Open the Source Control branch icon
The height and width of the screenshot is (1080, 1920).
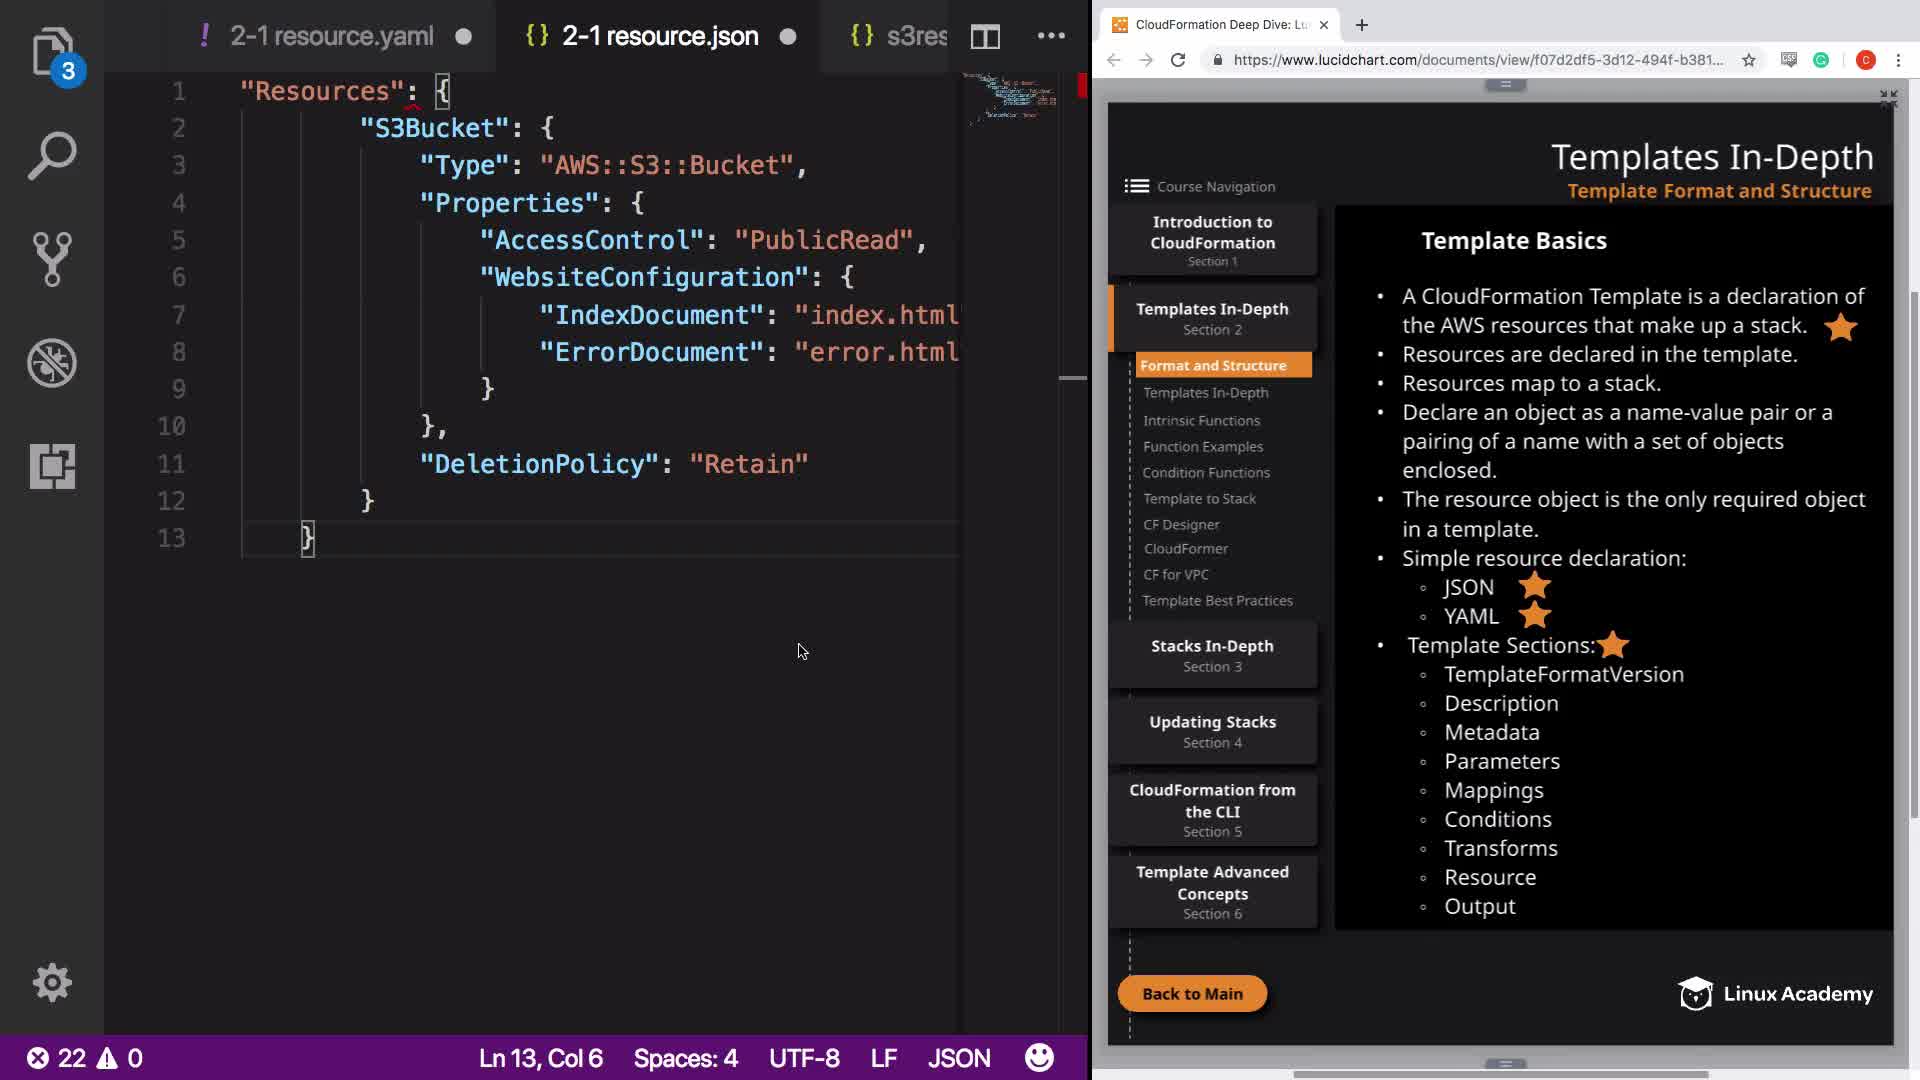click(52, 259)
